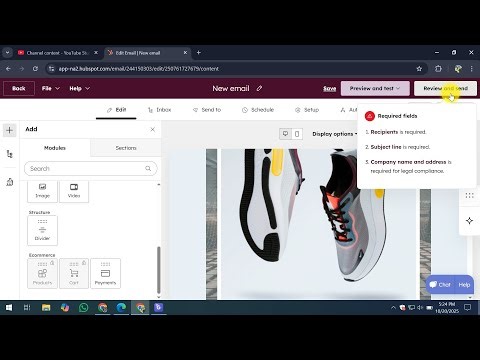Click the modules list scrollbar
This screenshot has height=360, width=480.
(x=159, y=269)
